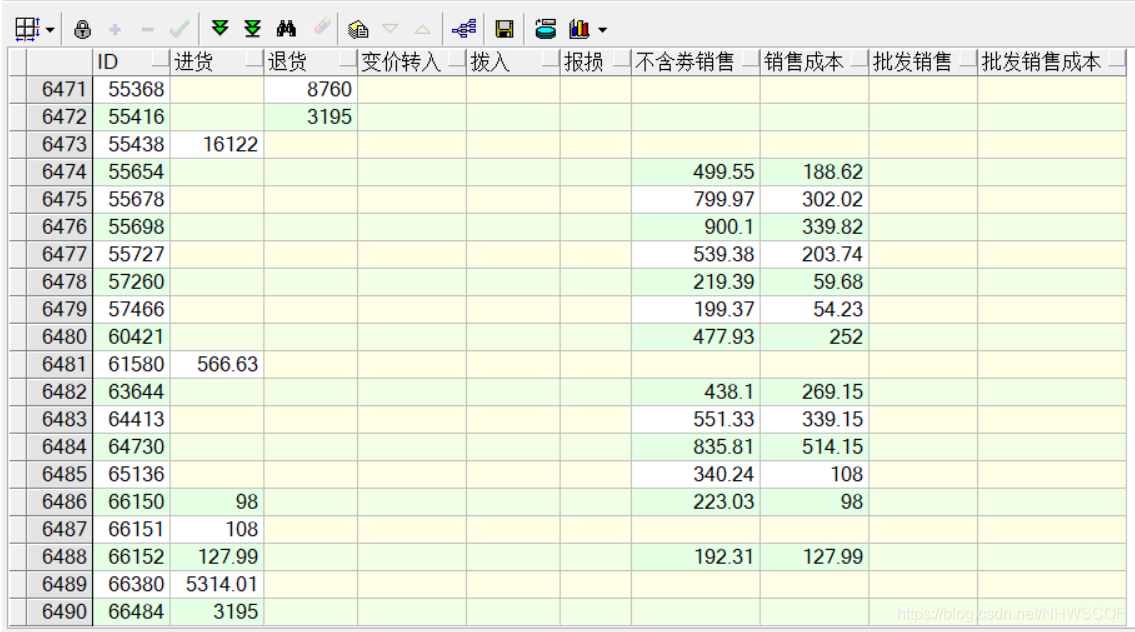
Task: Select row number 6475
Action: (59, 199)
